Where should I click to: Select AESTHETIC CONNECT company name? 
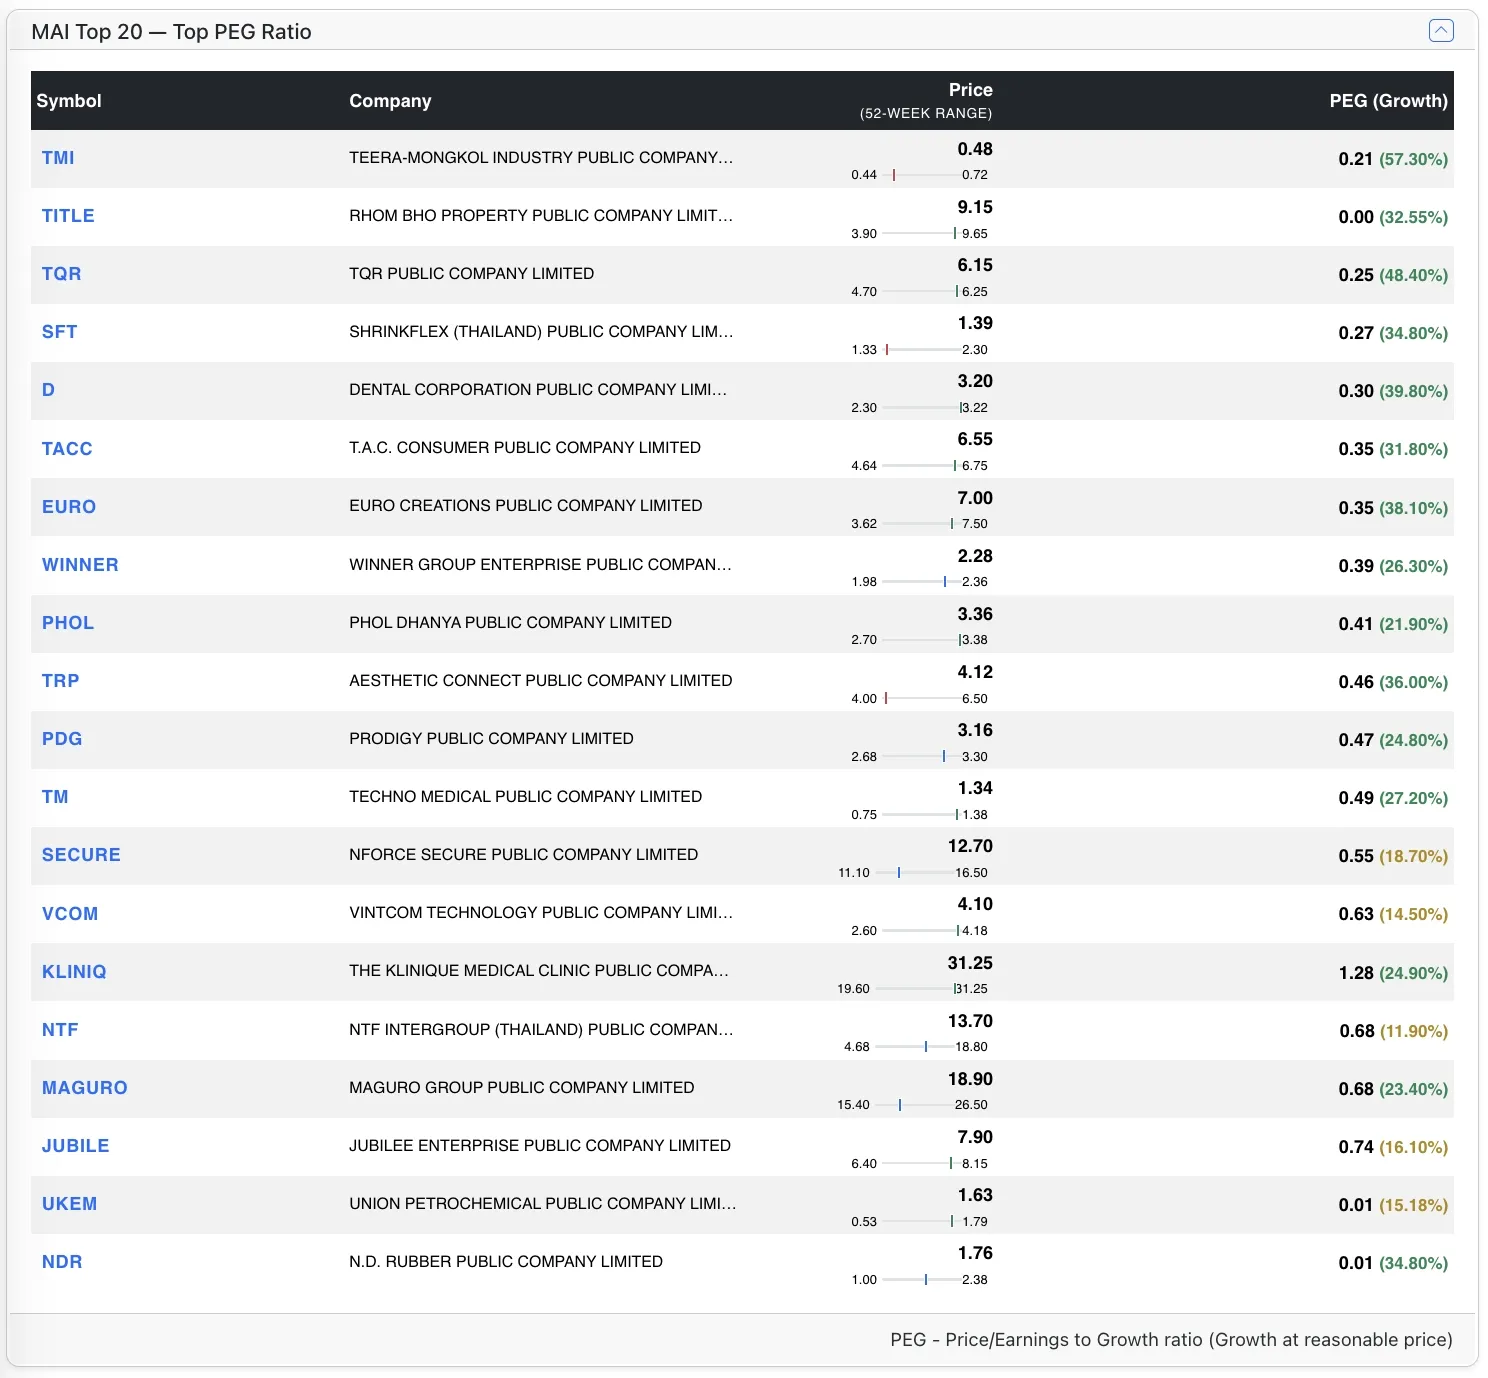[541, 681]
